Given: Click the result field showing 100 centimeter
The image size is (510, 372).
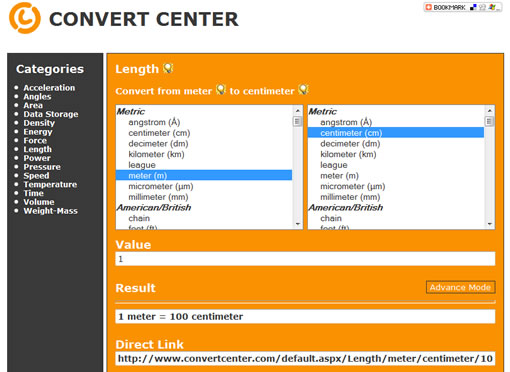Looking at the screenshot, I should pos(305,316).
